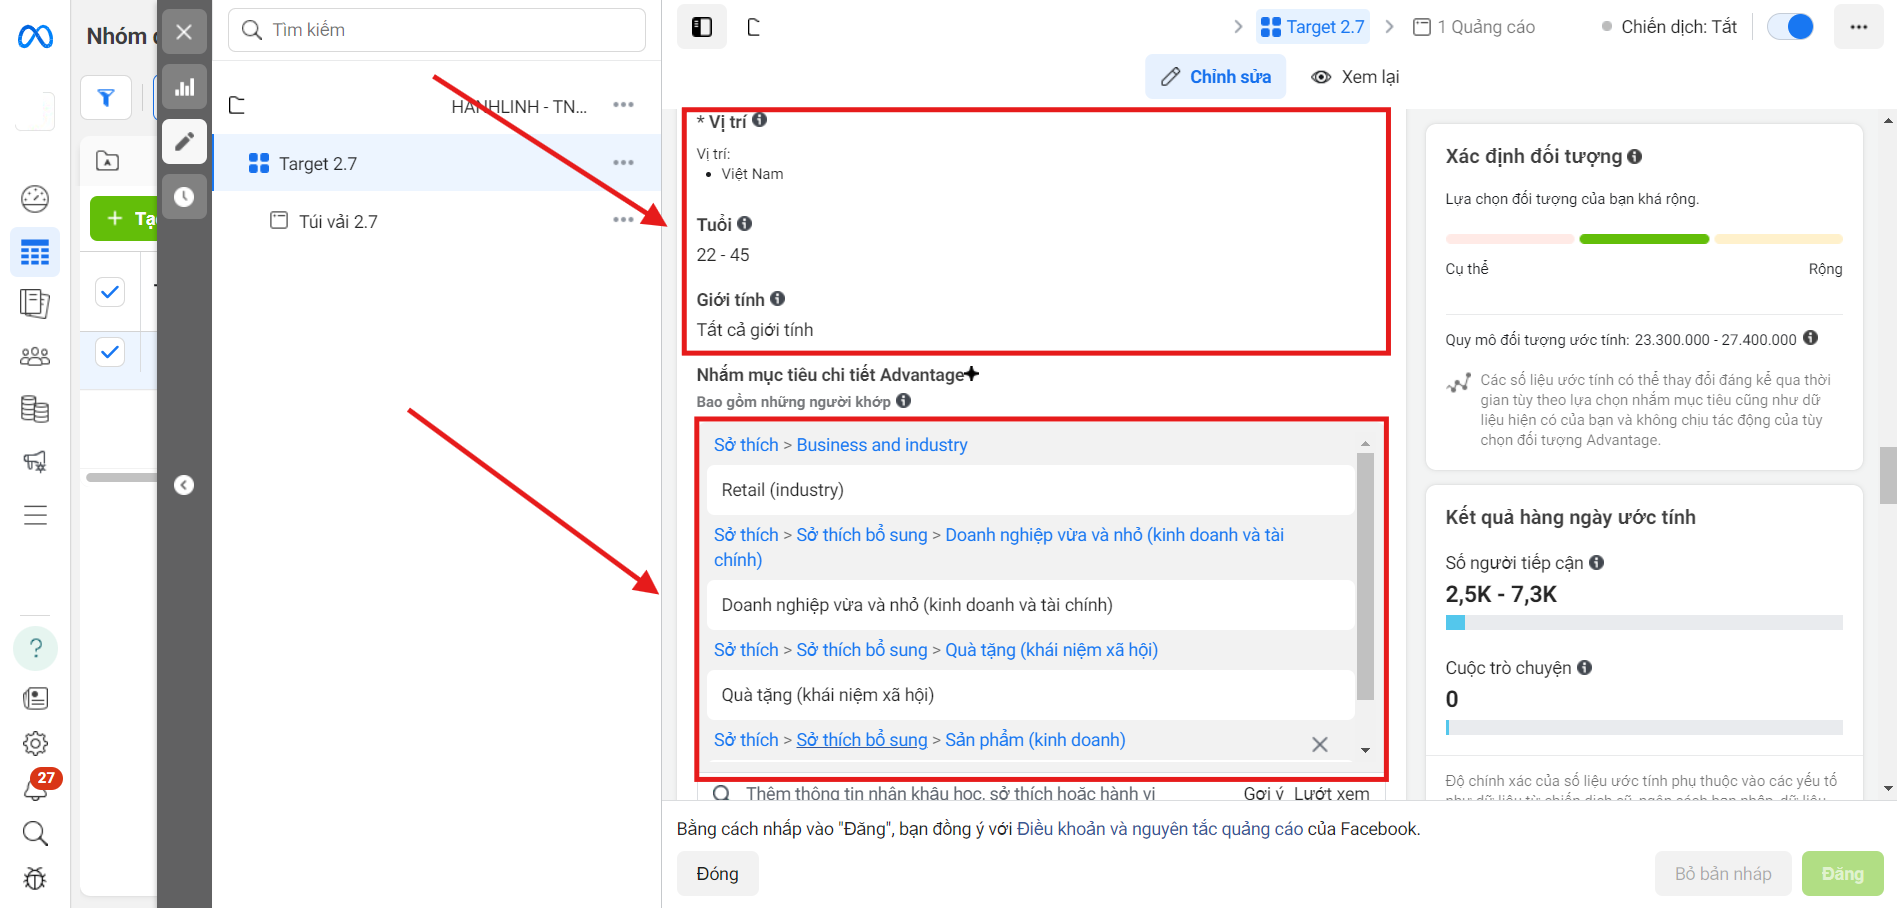Click the folder tab icon in left panel
This screenshot has height=908, width=1897.
[108, 160]
